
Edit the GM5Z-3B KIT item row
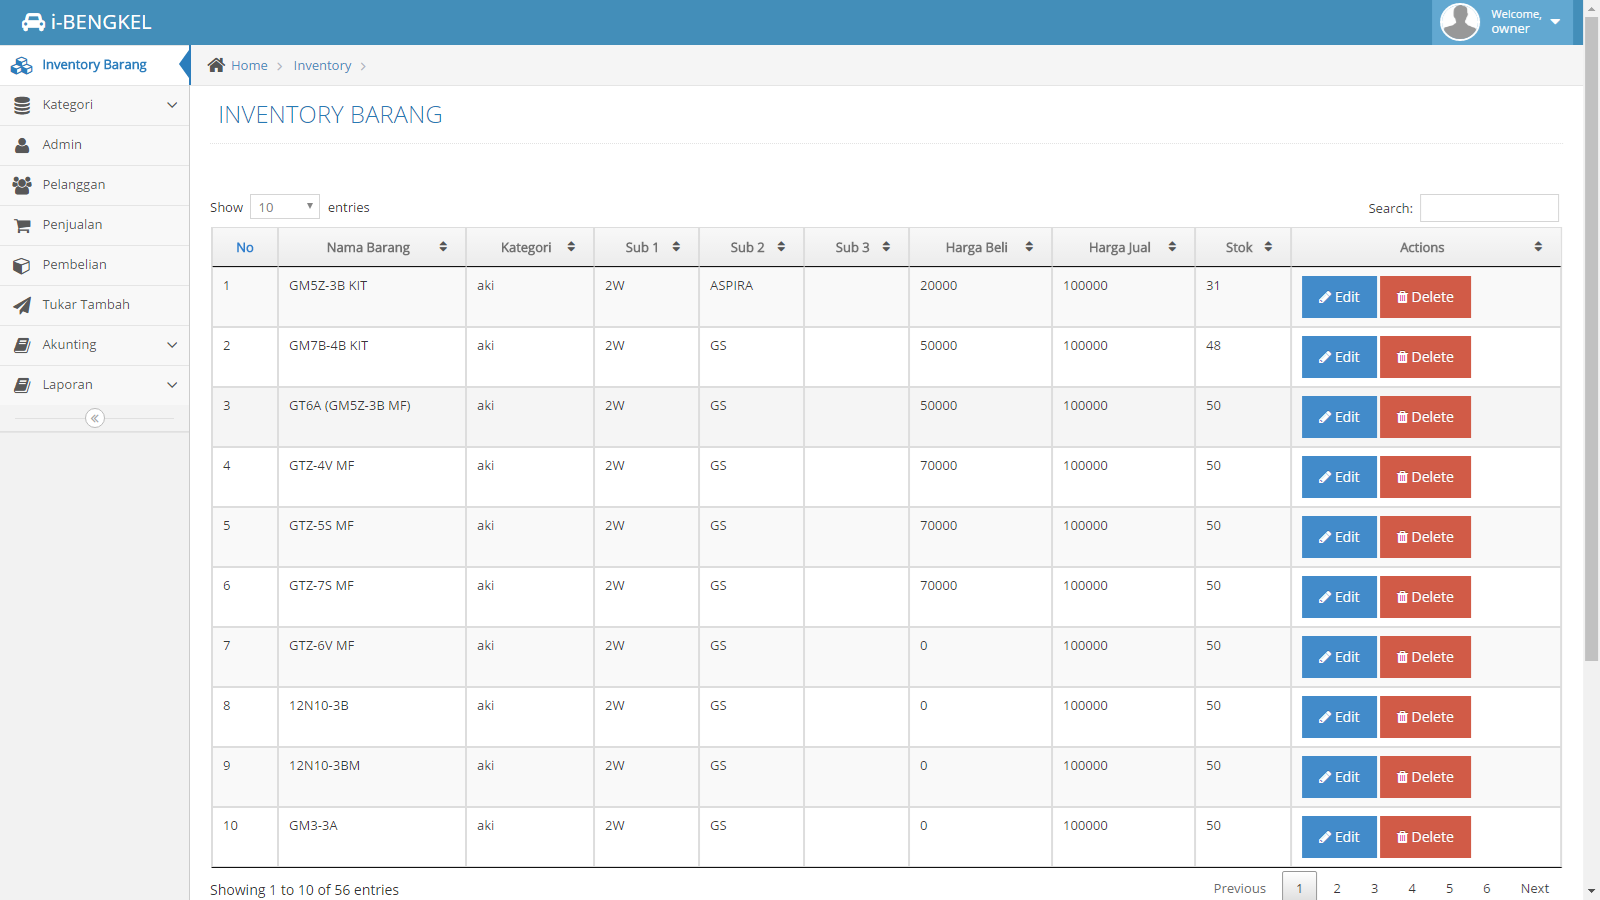tap(1339, 297)
